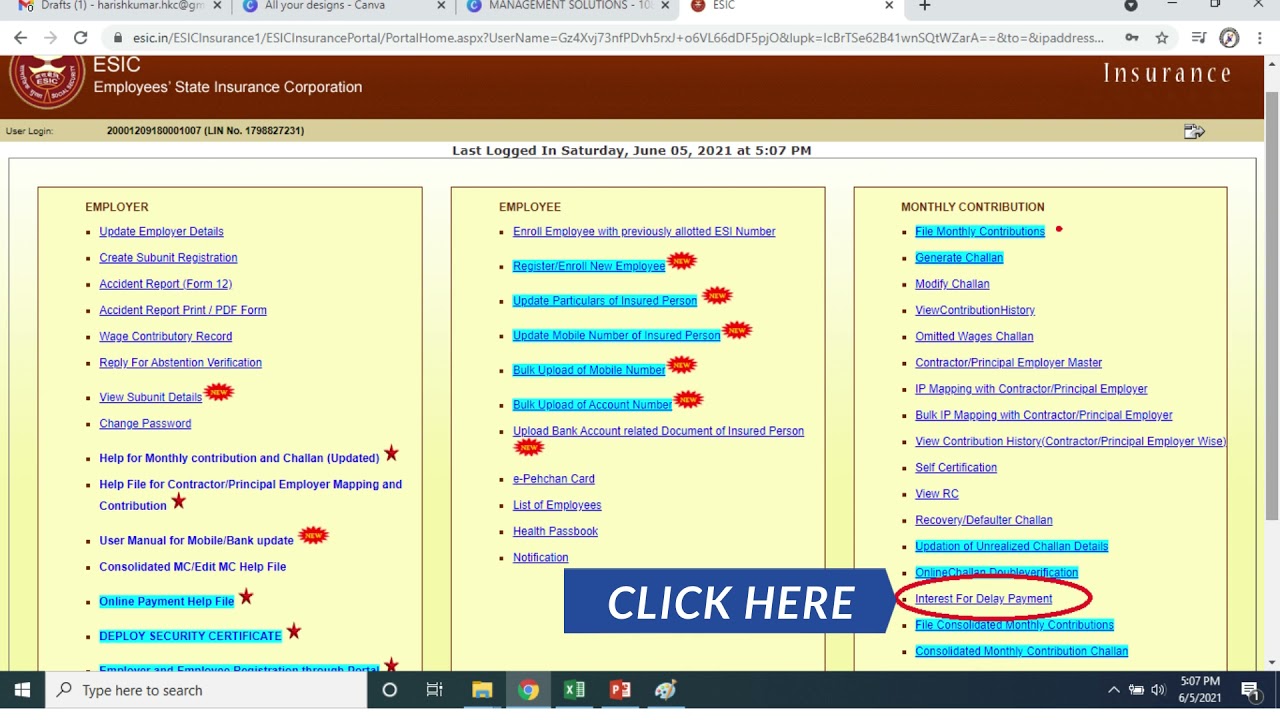
Task: Show hidden system tray icons
Action: pos(1114,690)
